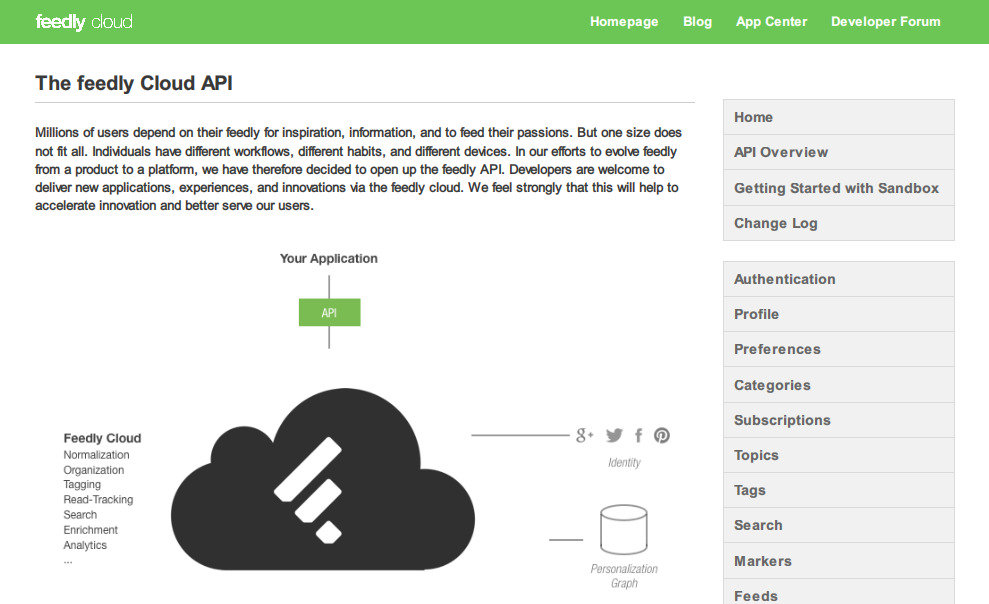The width and height of the screenshot is (989, 604).
Task: Visit the Developer Forum
Action: tap(885, 21)
